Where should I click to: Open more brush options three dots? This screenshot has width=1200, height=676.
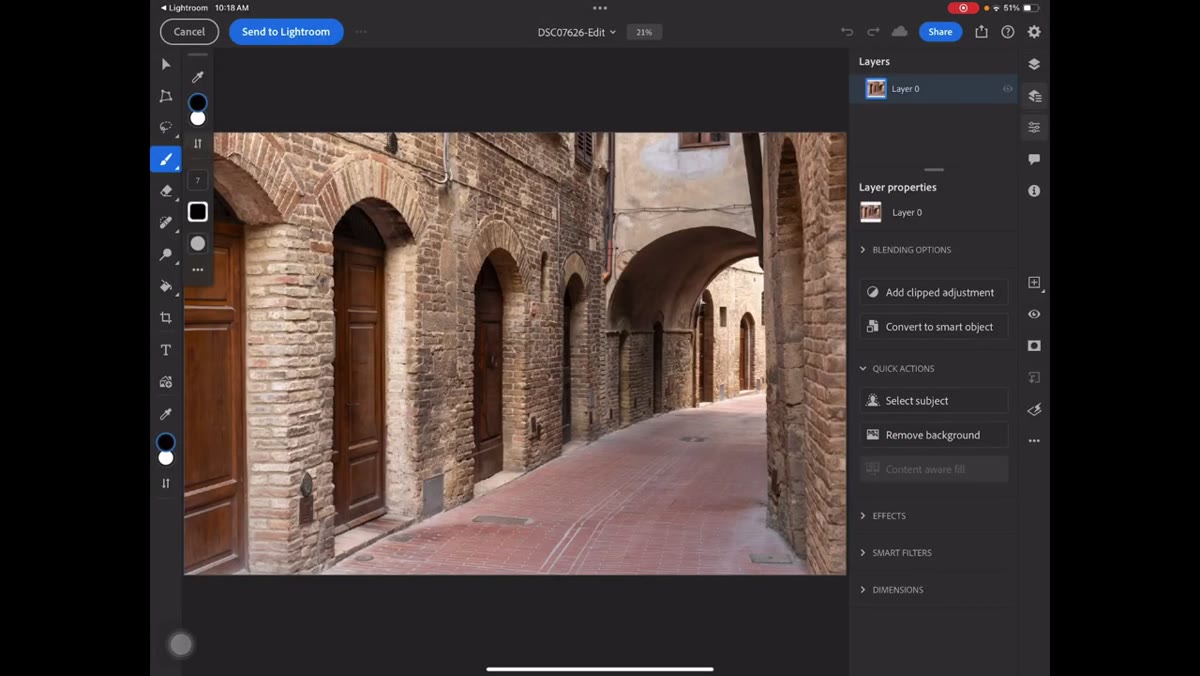pos(198,270)
